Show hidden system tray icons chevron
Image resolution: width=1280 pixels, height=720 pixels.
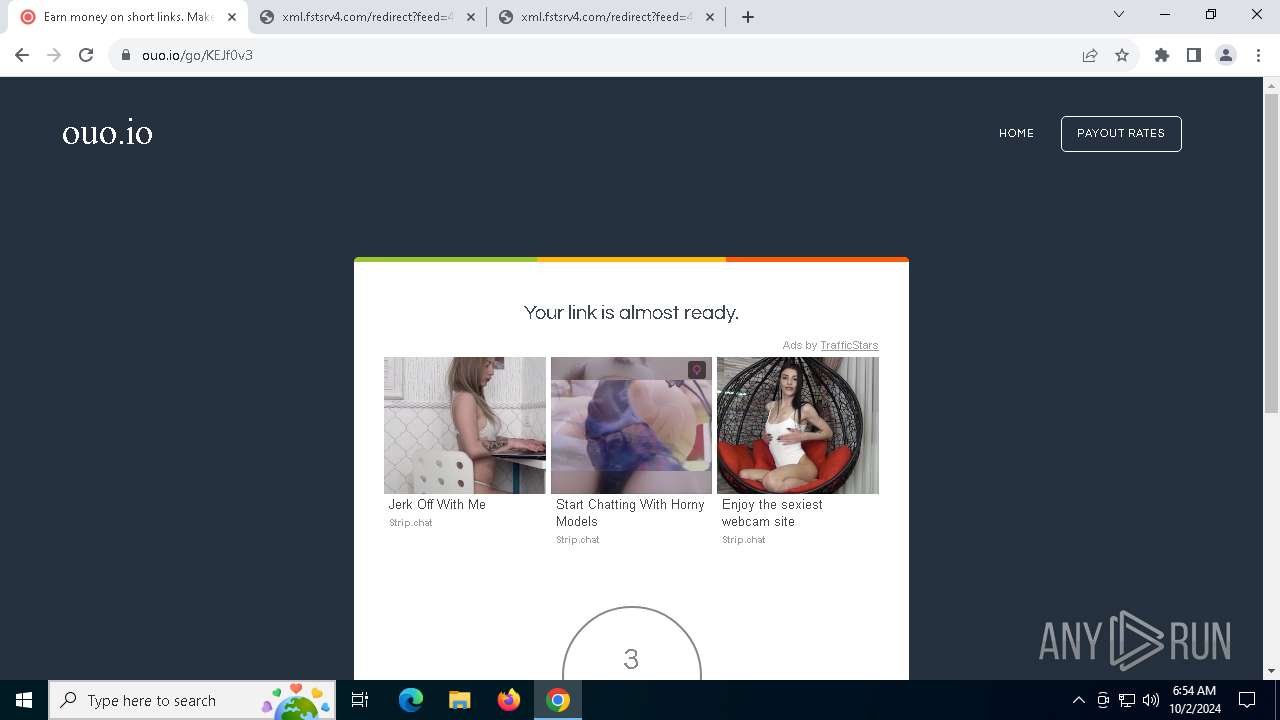(1078, 700)
